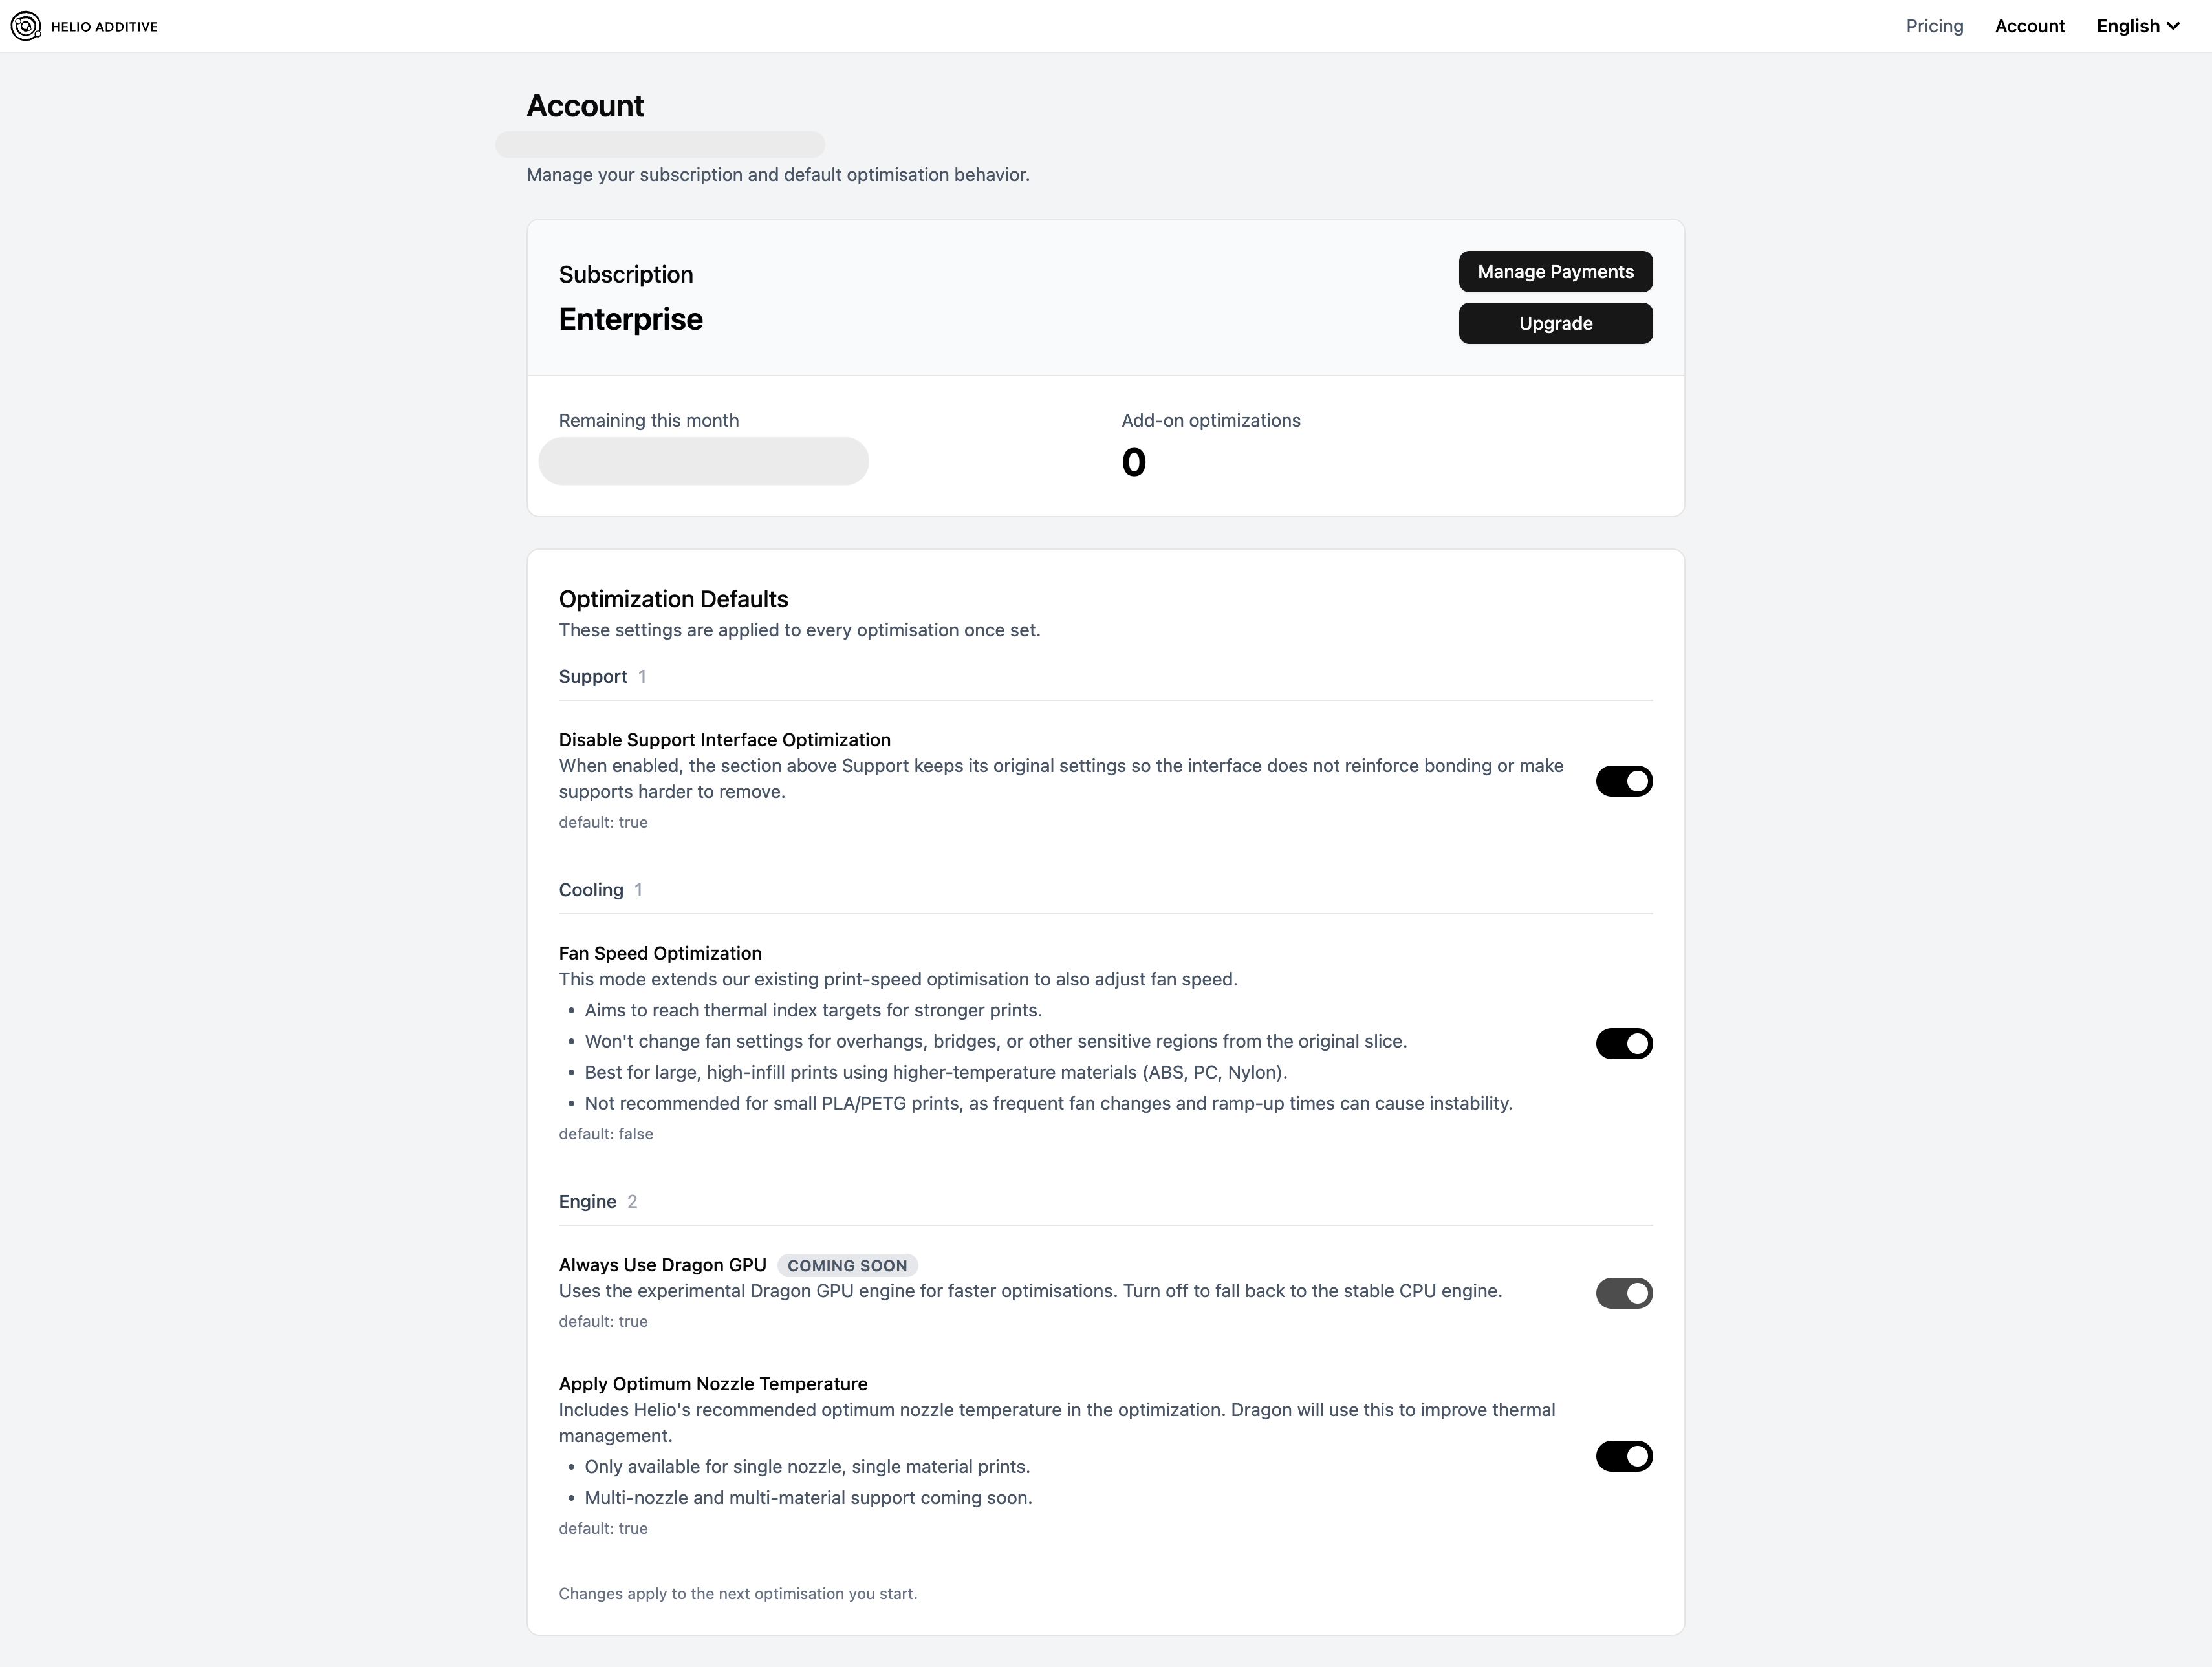Screen dimensions: 2212x1667
Task: Open the Account menu item
Action: click(2029, 26)
